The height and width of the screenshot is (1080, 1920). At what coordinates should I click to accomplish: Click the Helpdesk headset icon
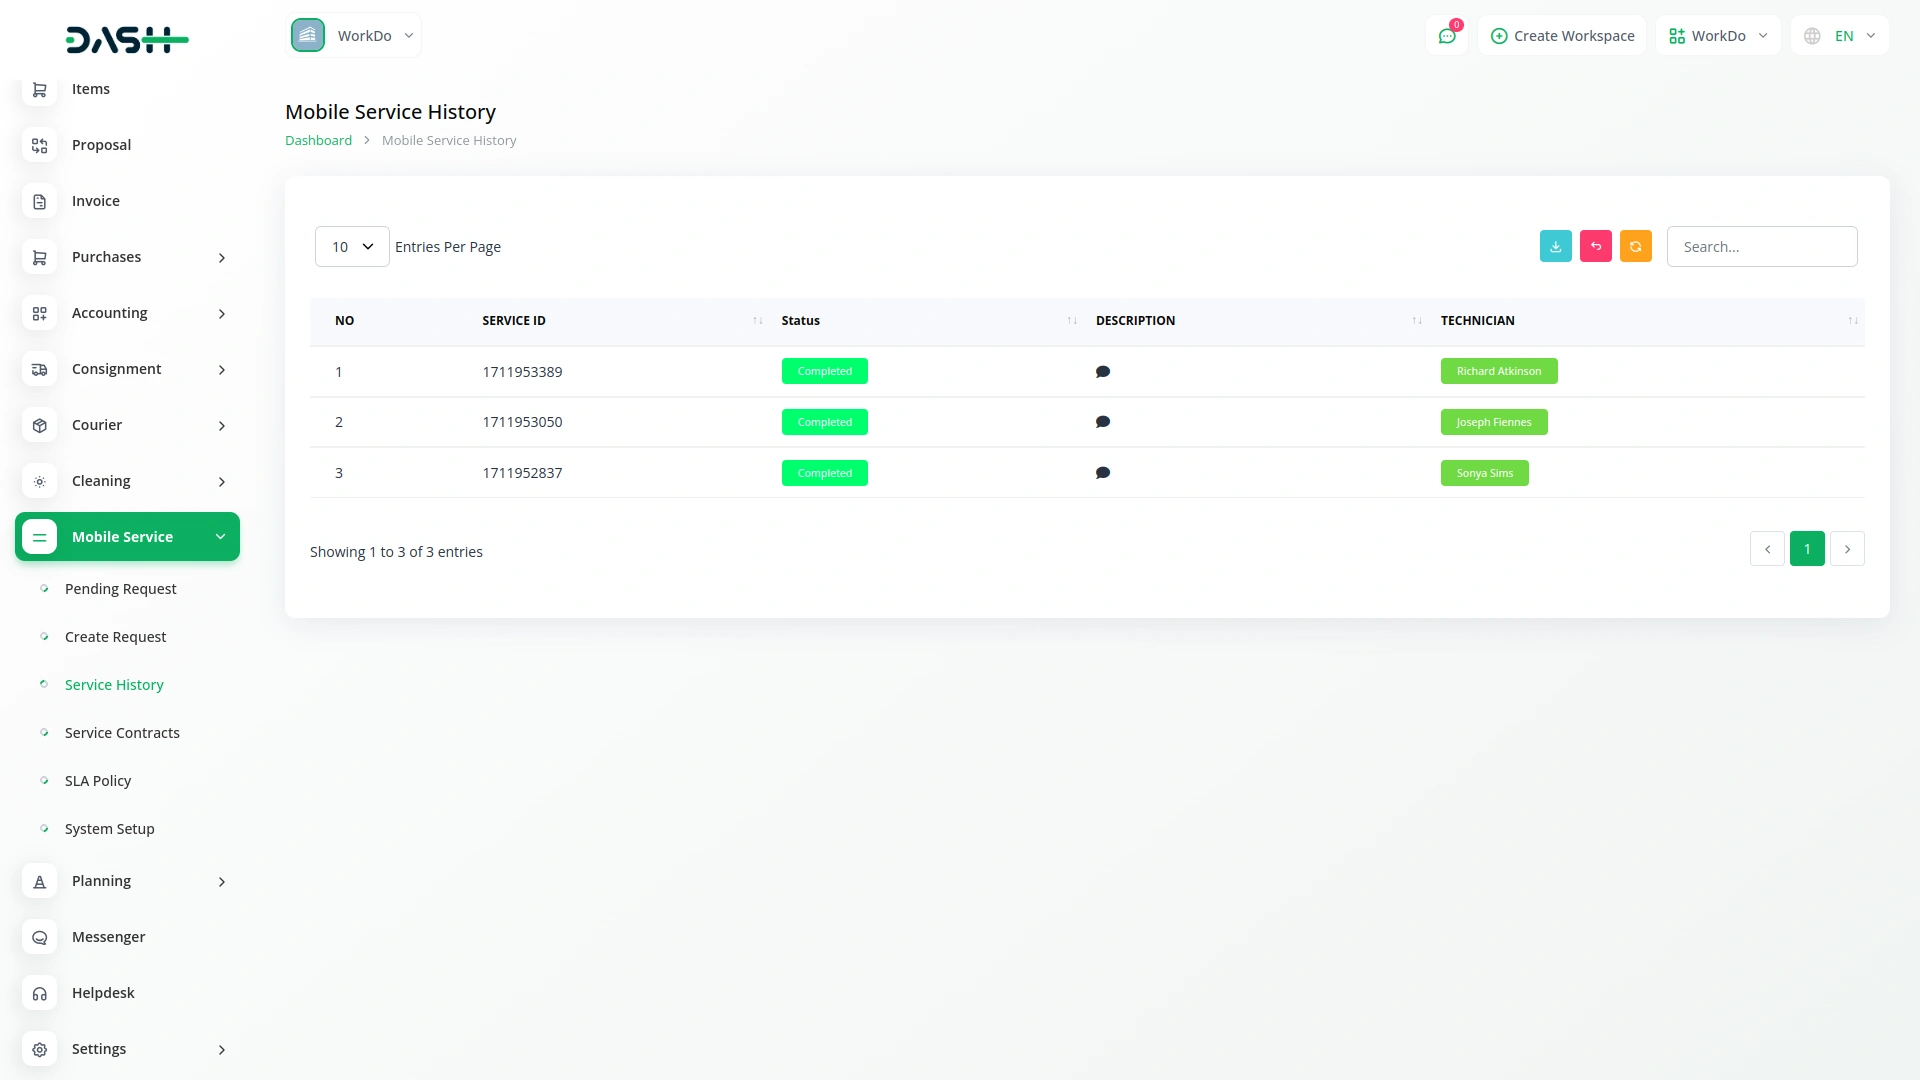(39, 993)
